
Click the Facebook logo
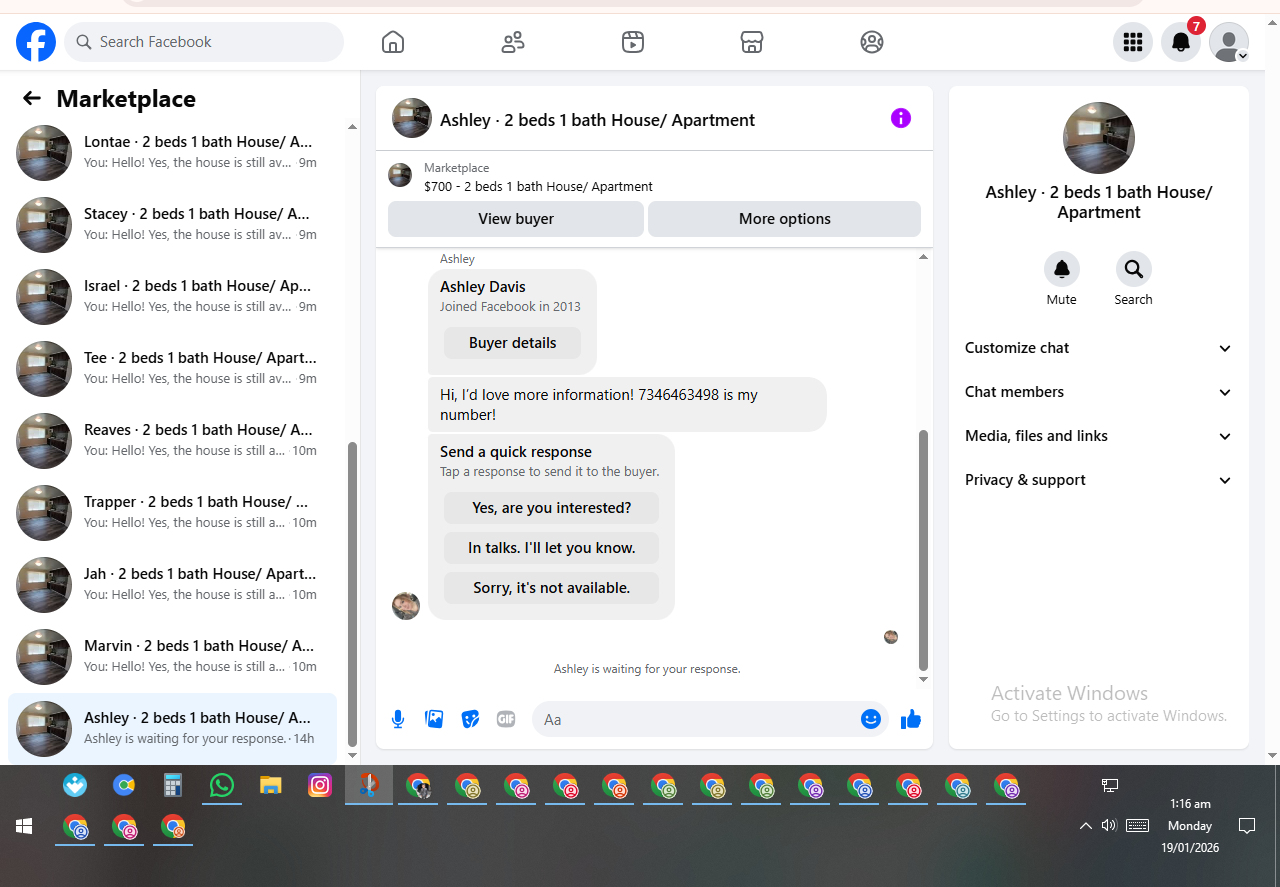(x=36, y=42)
